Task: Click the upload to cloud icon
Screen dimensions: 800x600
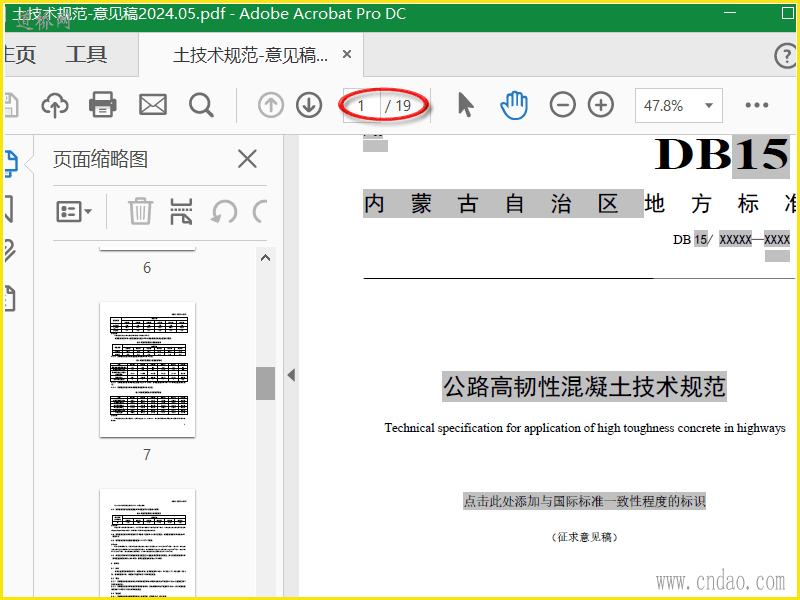Action: pyautogui.click(x=55, y=106)
